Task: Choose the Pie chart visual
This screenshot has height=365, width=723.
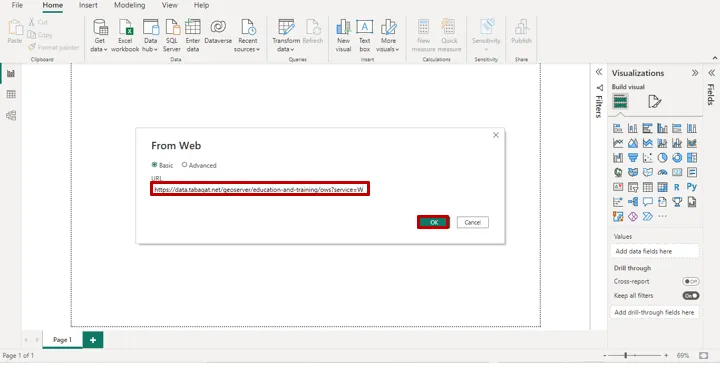Action: (662, 158)
